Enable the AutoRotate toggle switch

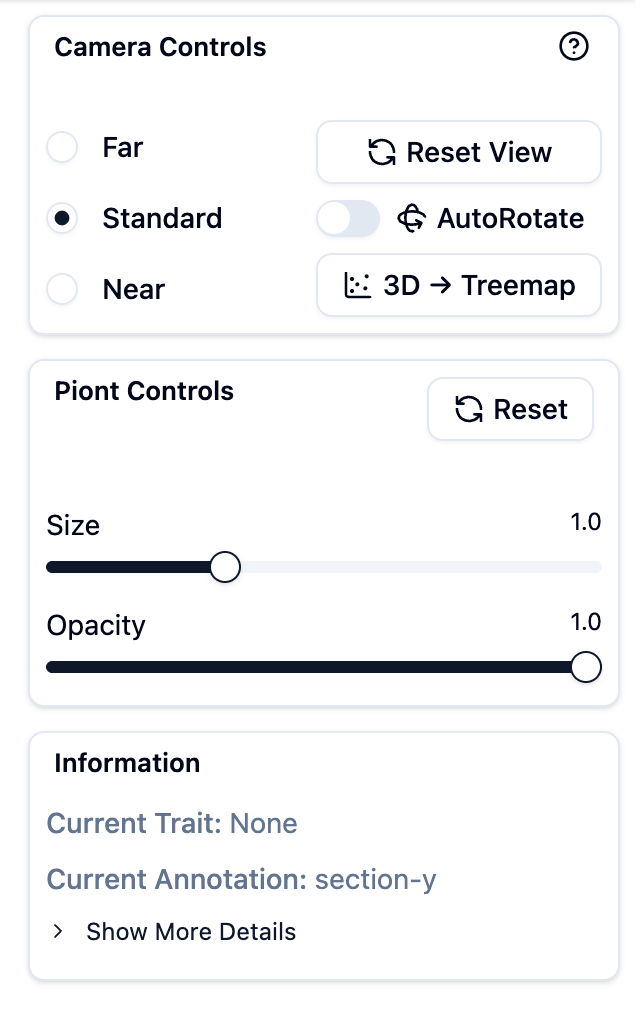347,218
